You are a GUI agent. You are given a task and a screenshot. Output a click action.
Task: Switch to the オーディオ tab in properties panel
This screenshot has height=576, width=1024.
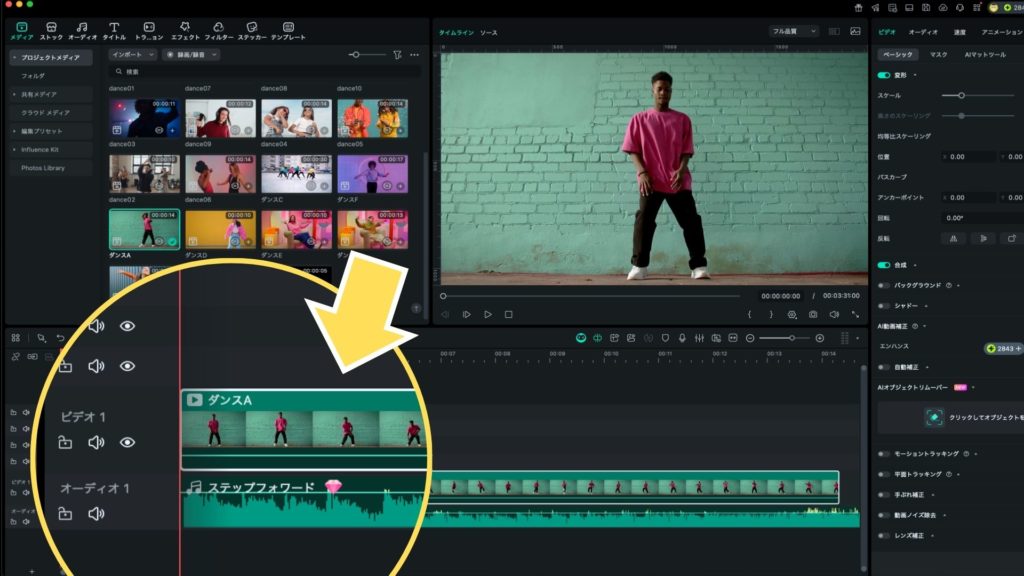923,32
